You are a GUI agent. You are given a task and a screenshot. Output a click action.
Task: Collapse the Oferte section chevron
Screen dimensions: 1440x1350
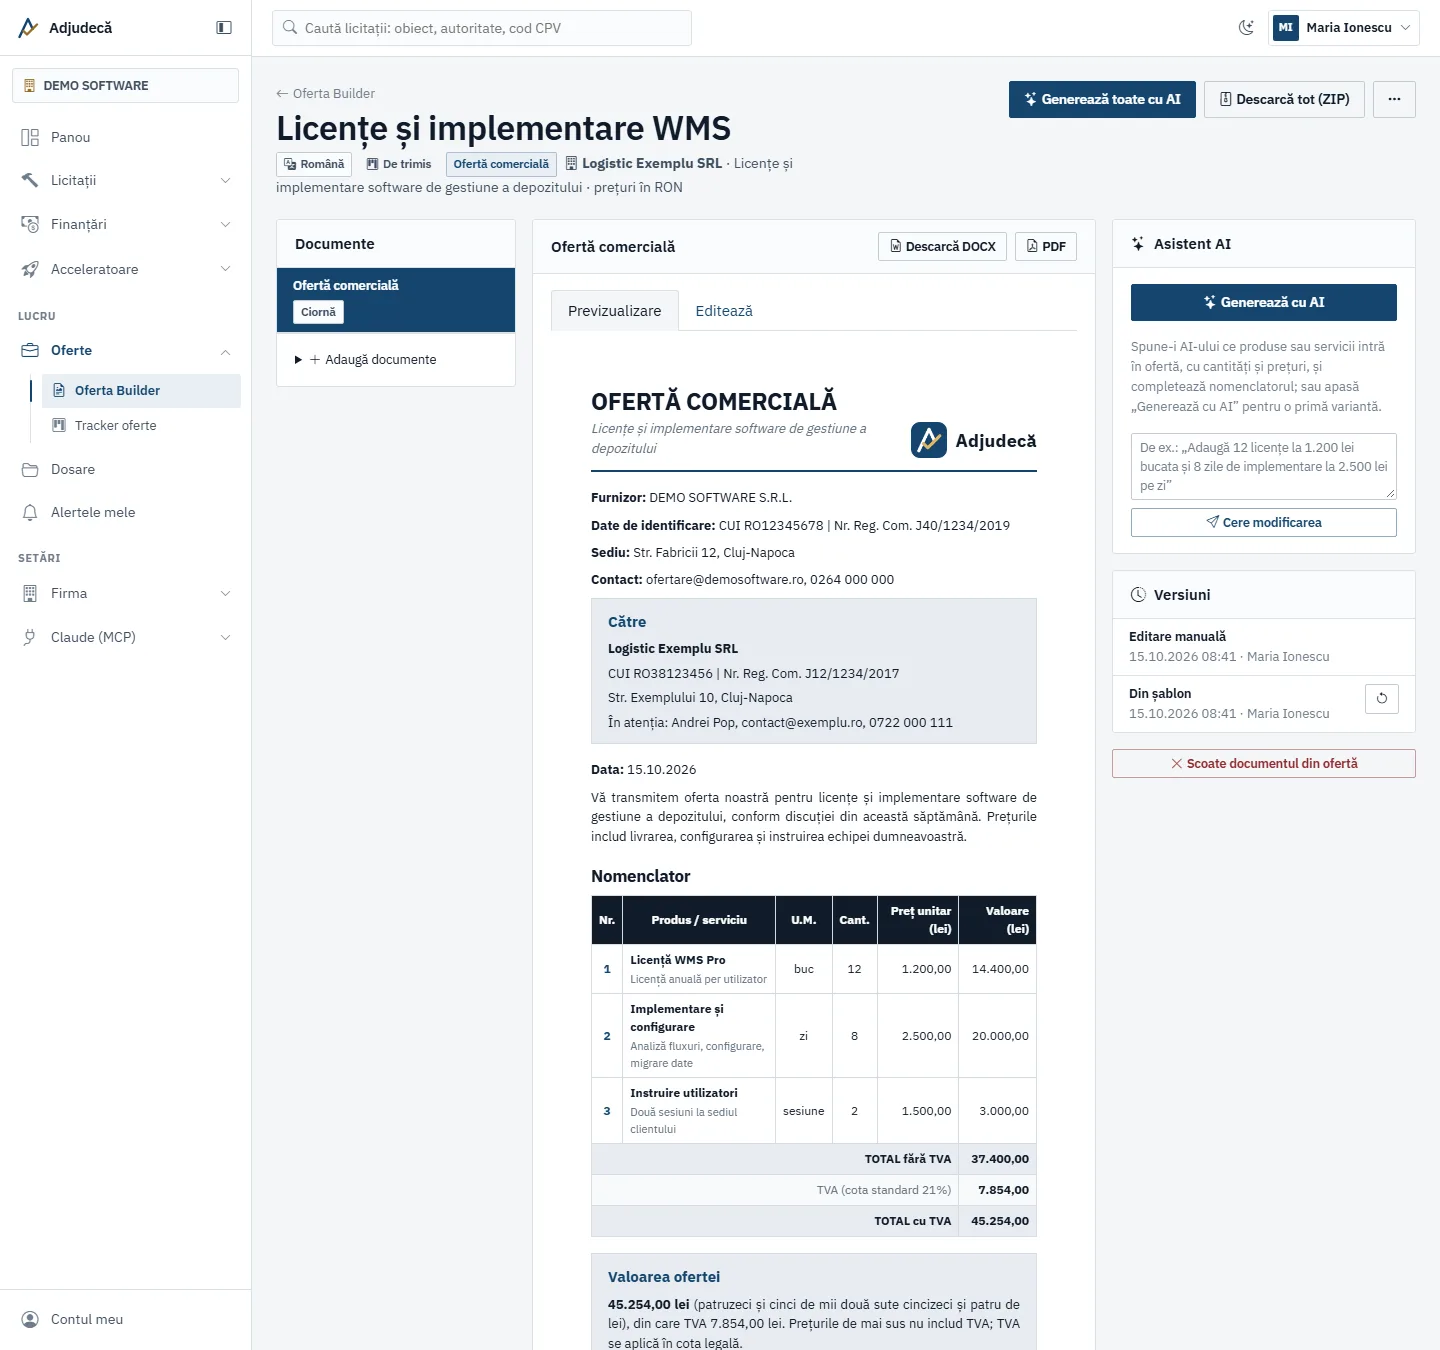pyautogui.click(x=225, y=351)
